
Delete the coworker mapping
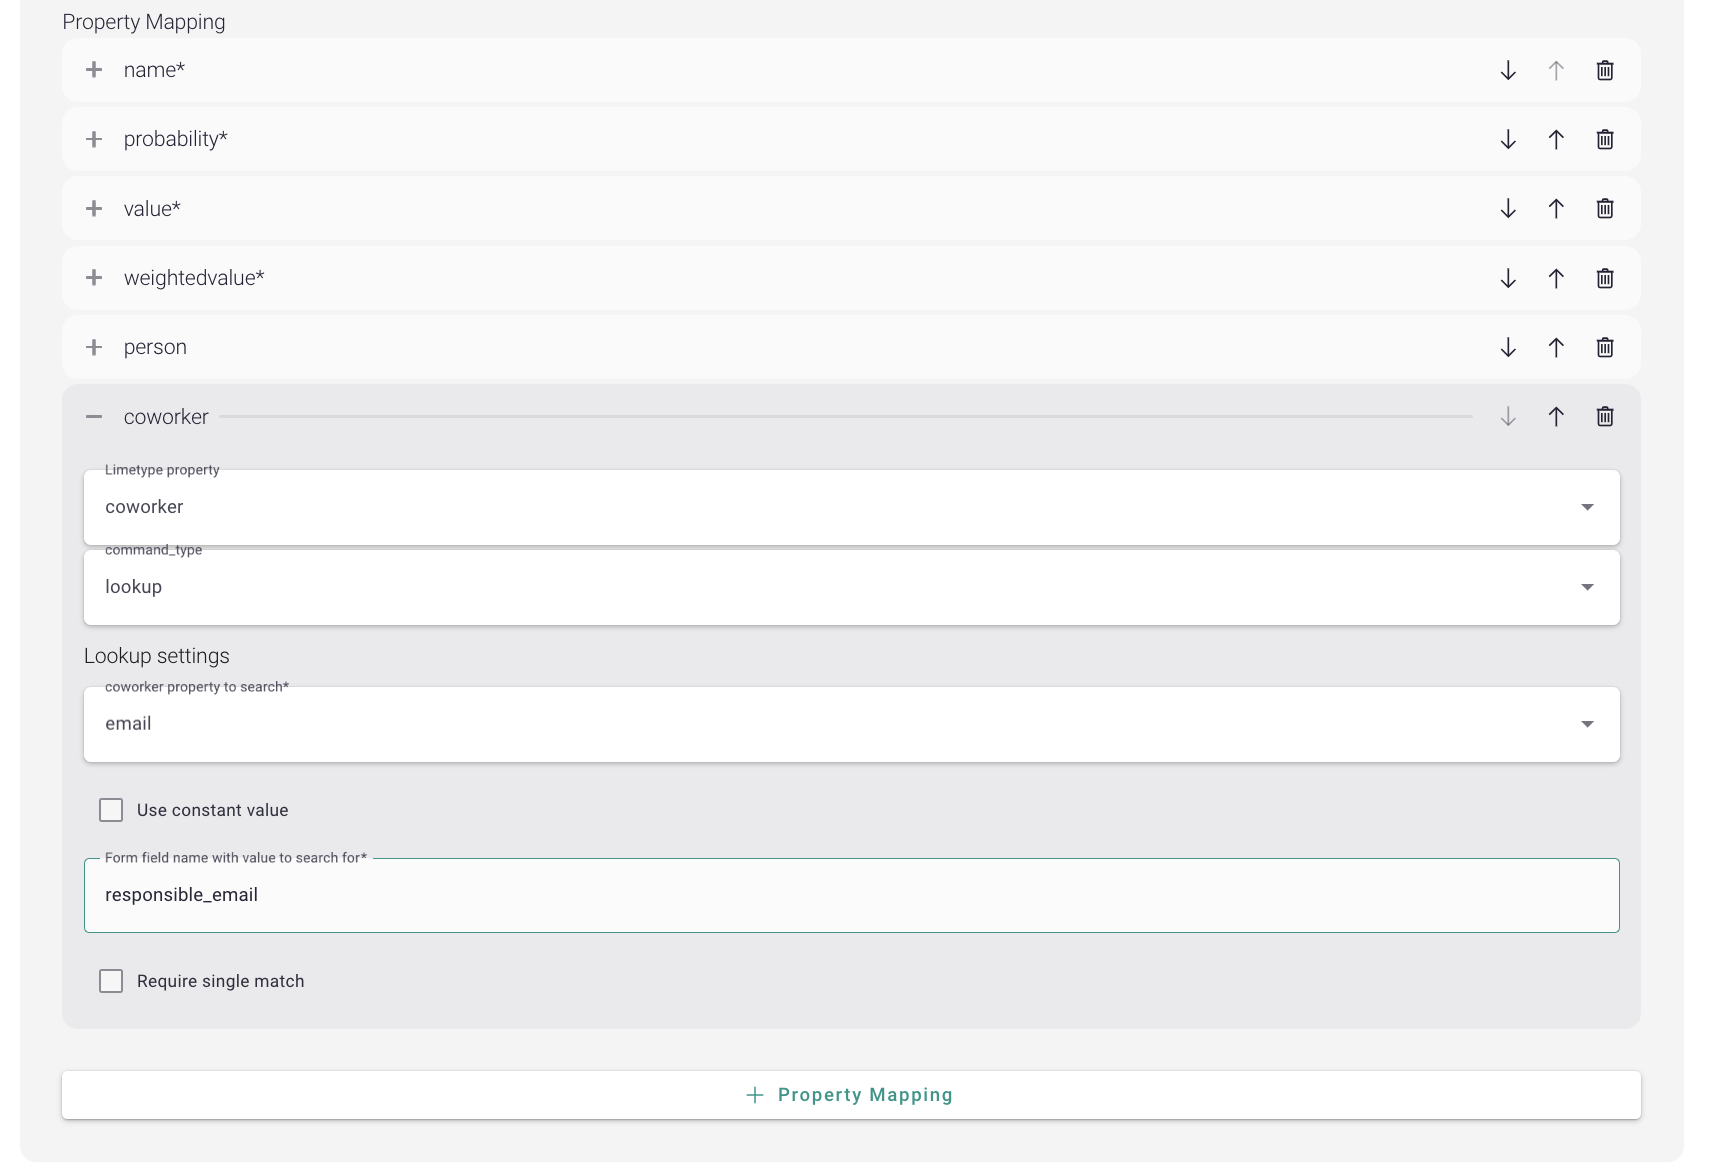1605,416
